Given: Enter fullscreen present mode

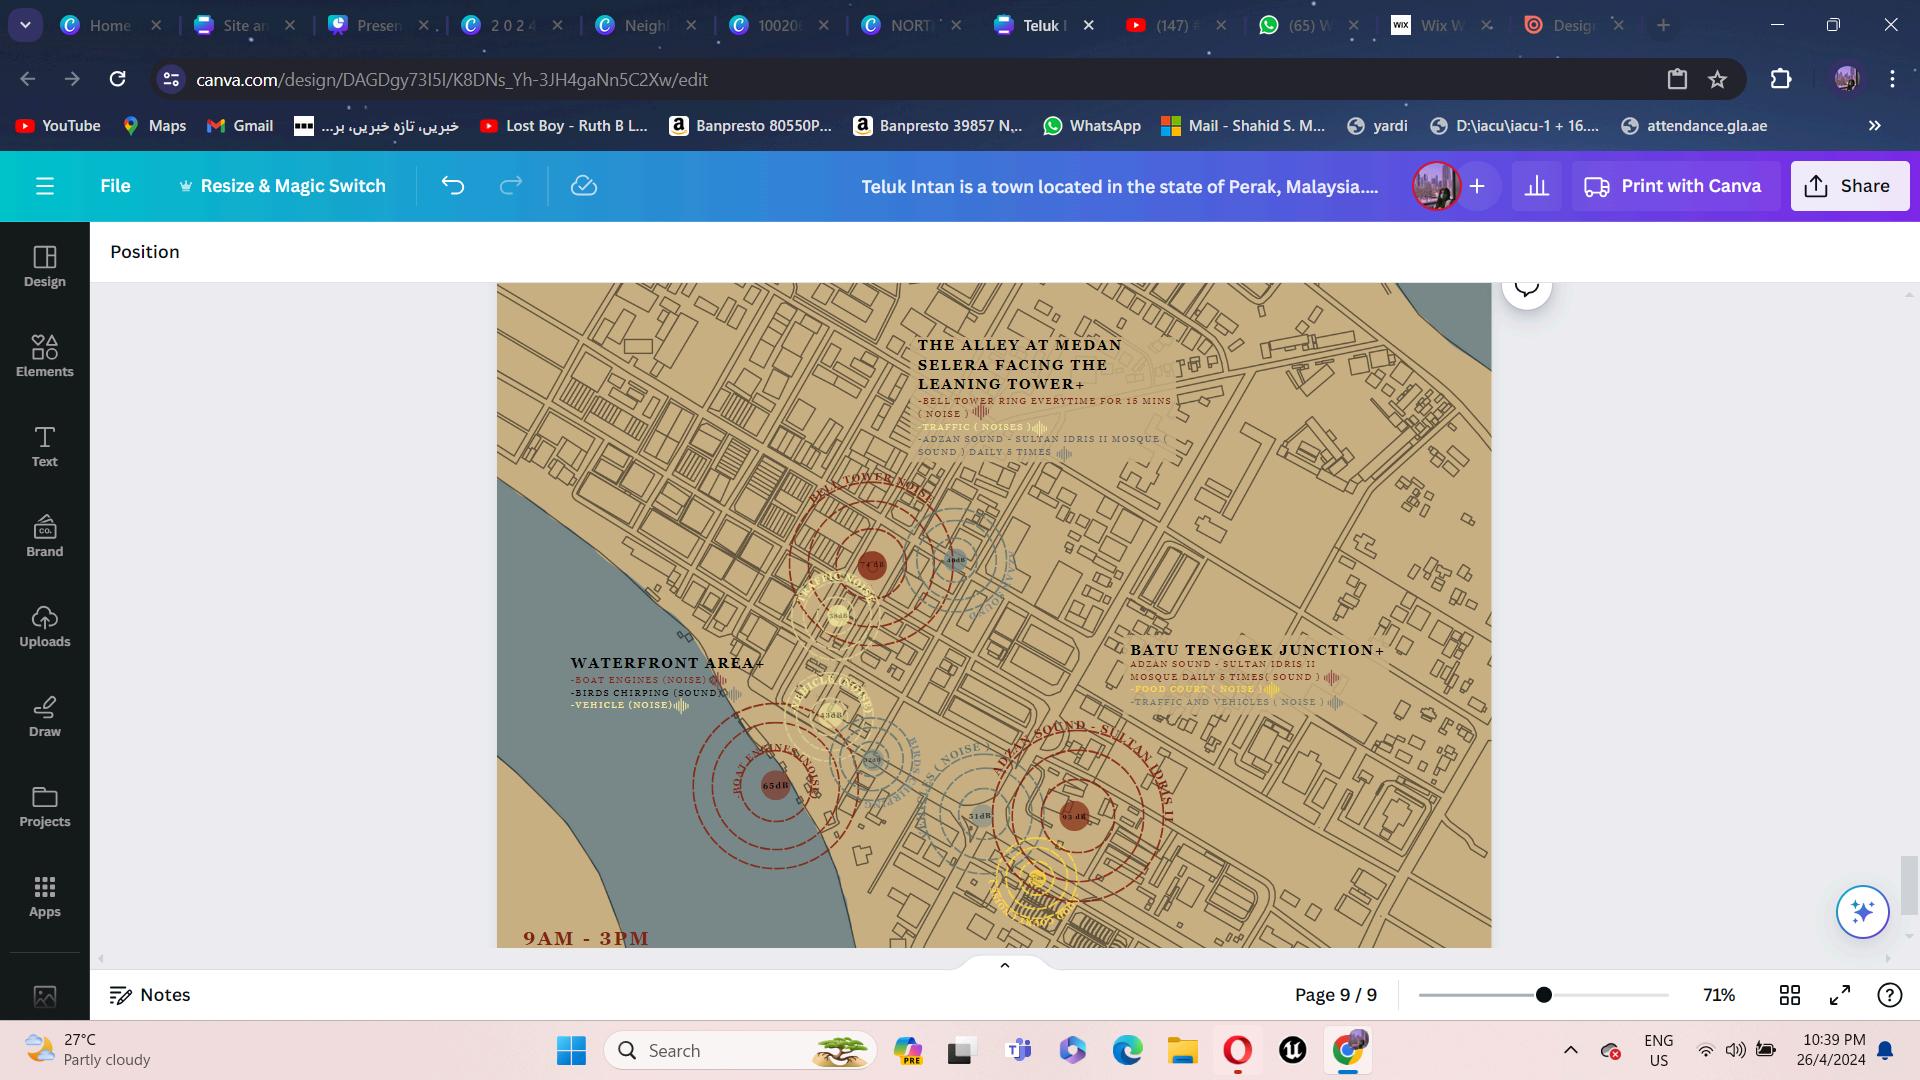Looking at the screenshot, I should (x=1840, y=995).
